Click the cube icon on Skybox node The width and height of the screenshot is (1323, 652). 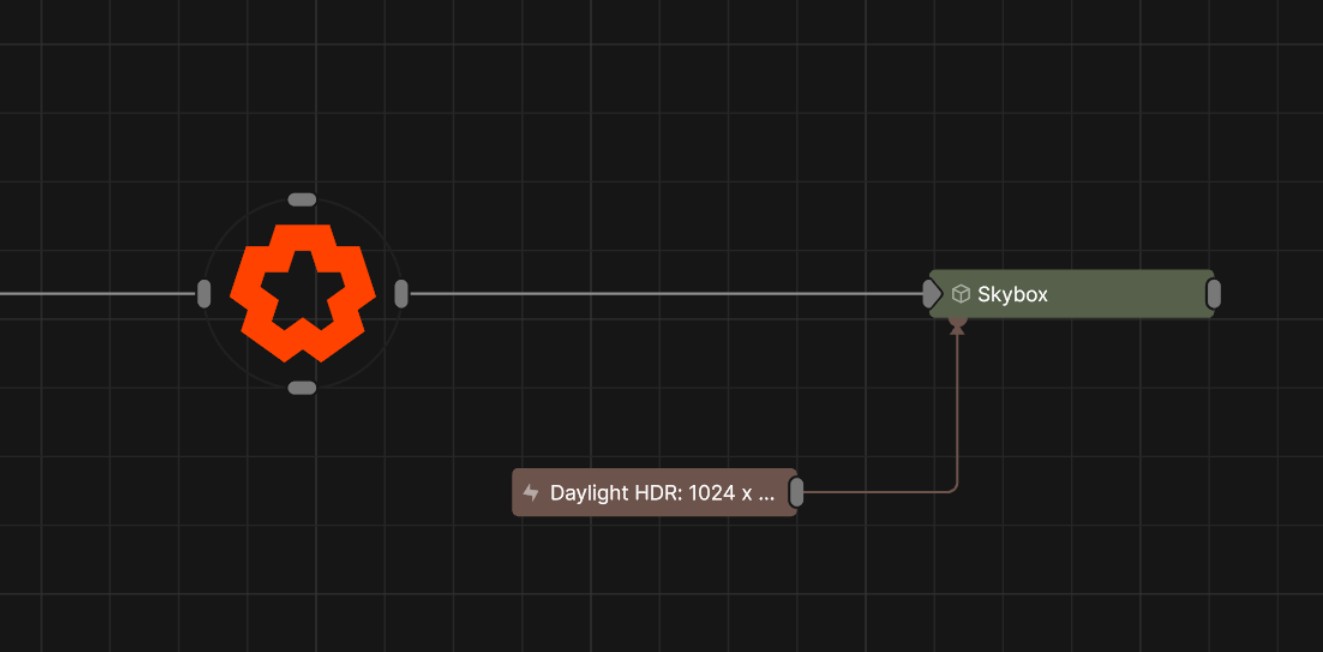960,294
